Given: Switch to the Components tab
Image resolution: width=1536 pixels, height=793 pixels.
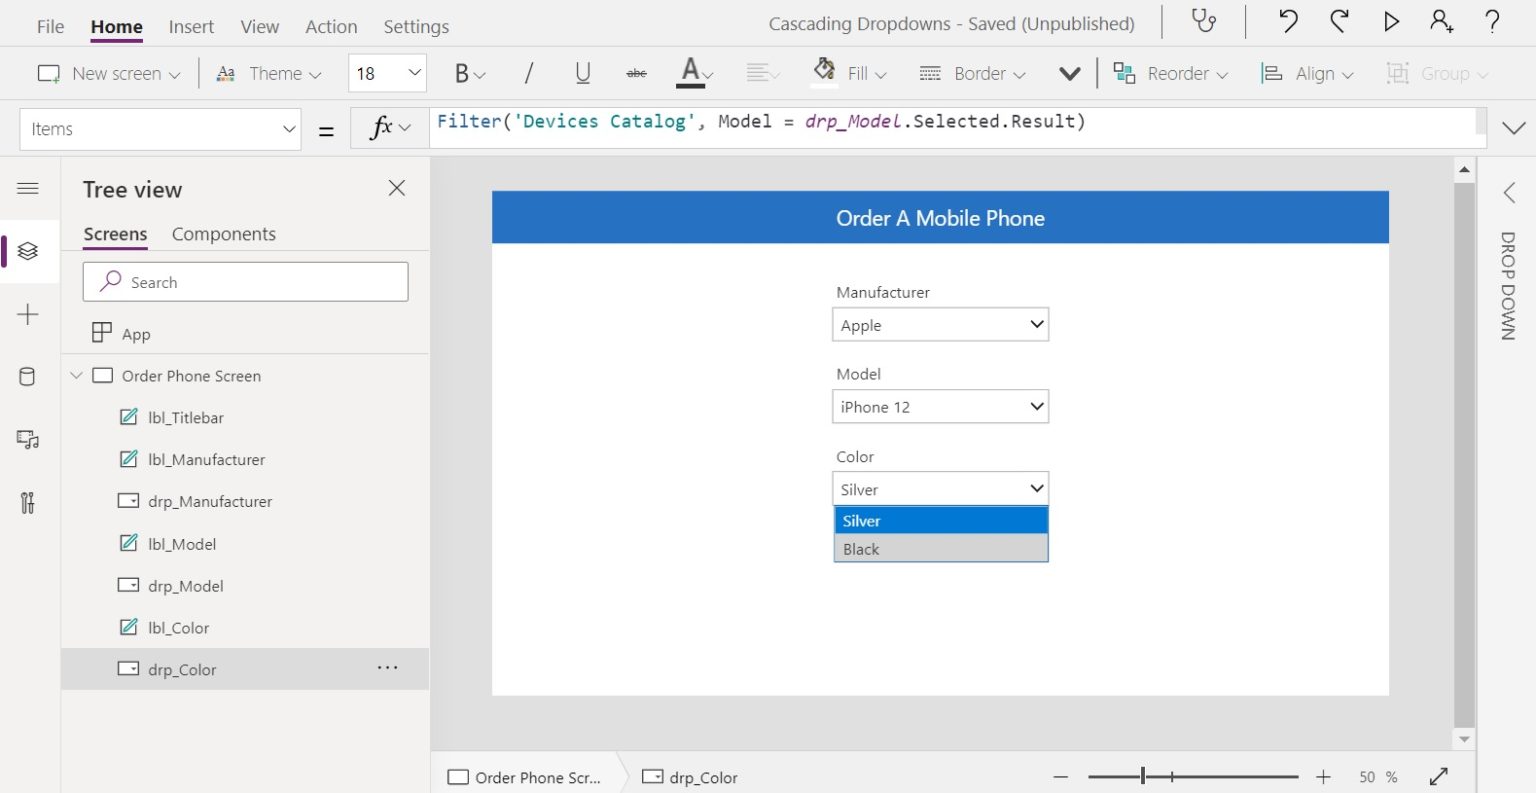Looking at the screenshot, I should 223,233.
